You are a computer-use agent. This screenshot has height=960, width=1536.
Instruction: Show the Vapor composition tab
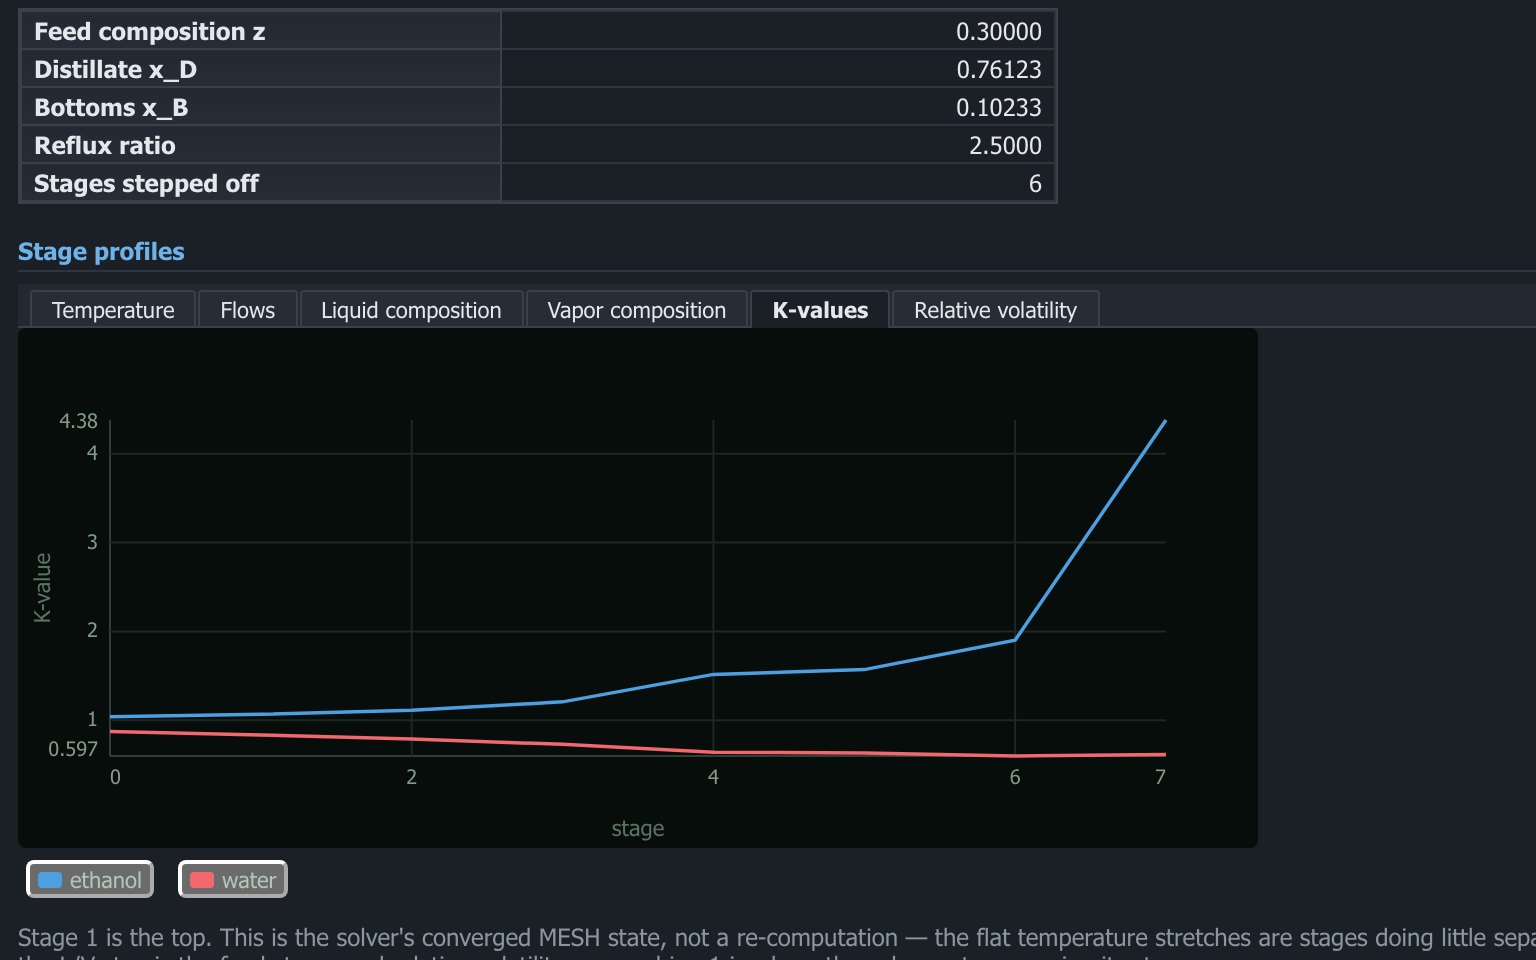point(637,310)
